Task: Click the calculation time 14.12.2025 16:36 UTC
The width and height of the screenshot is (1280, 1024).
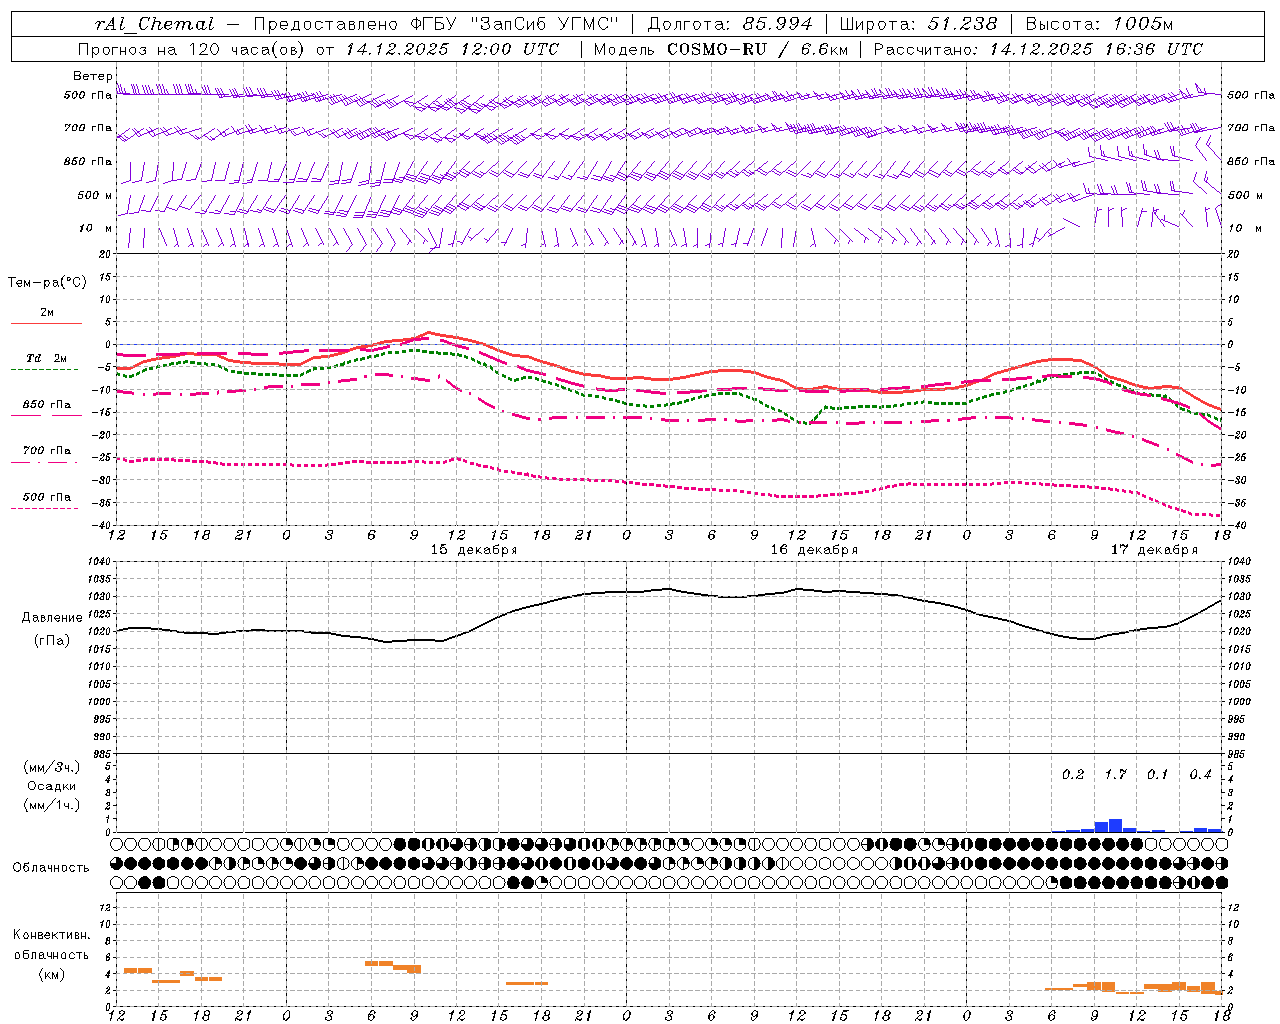Action: (1096, 49)
